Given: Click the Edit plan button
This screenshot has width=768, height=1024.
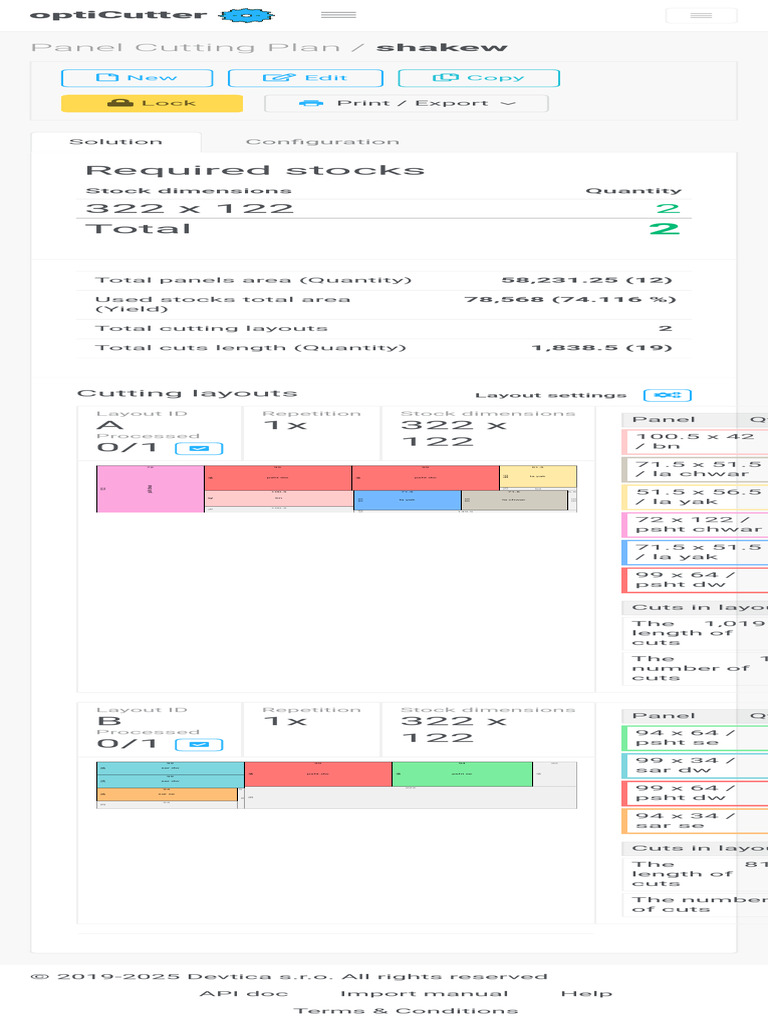Looking at the screenshot, I should 305,78.
